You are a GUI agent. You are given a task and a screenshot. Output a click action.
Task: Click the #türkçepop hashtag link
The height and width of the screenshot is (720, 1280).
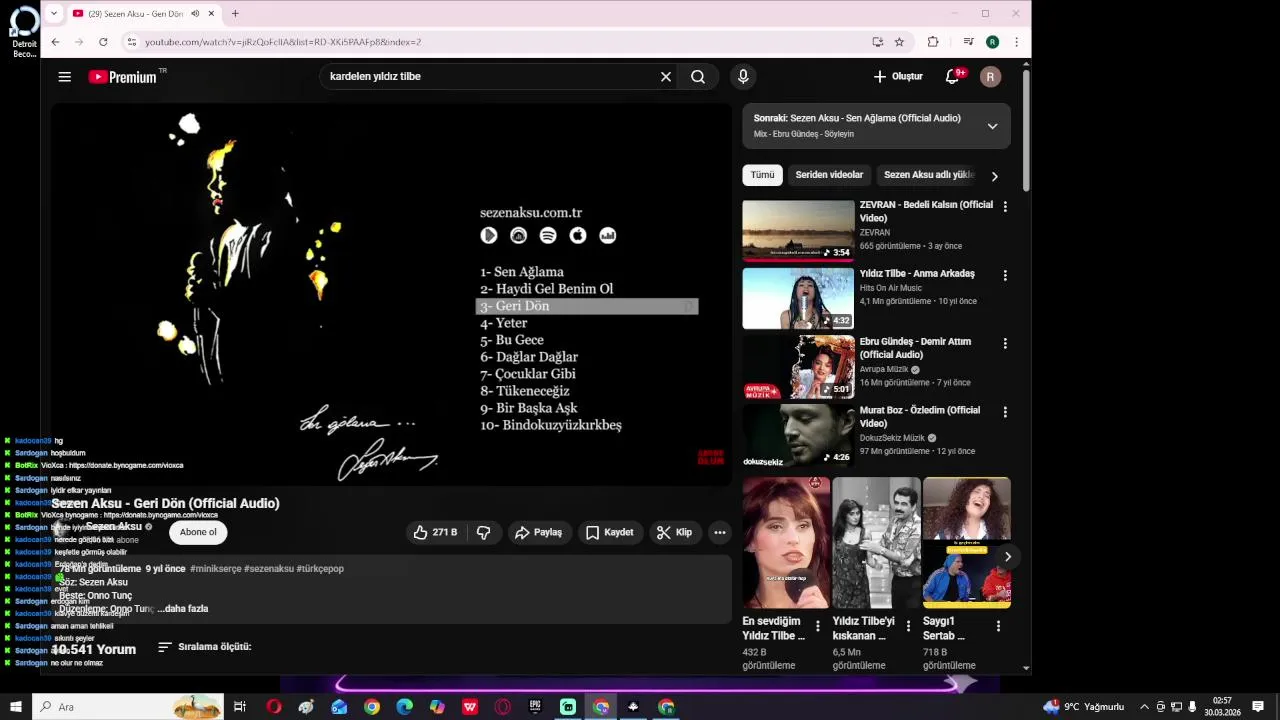click(320, 569)
